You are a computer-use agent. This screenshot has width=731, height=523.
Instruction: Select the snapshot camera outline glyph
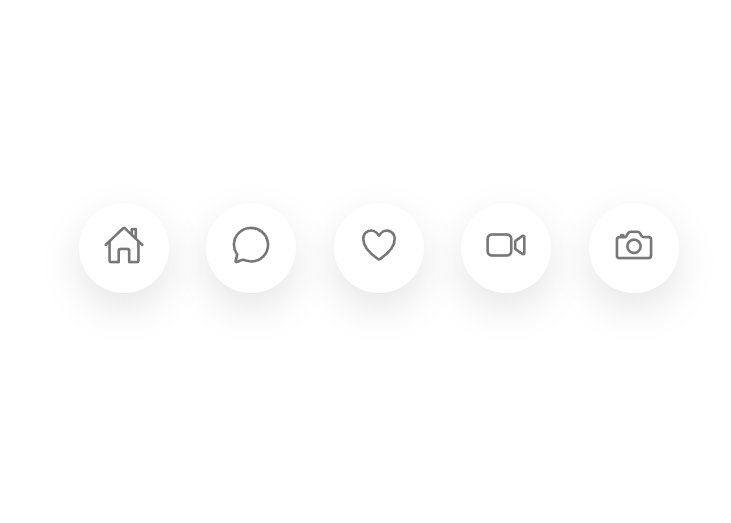[x=634, y=245]
